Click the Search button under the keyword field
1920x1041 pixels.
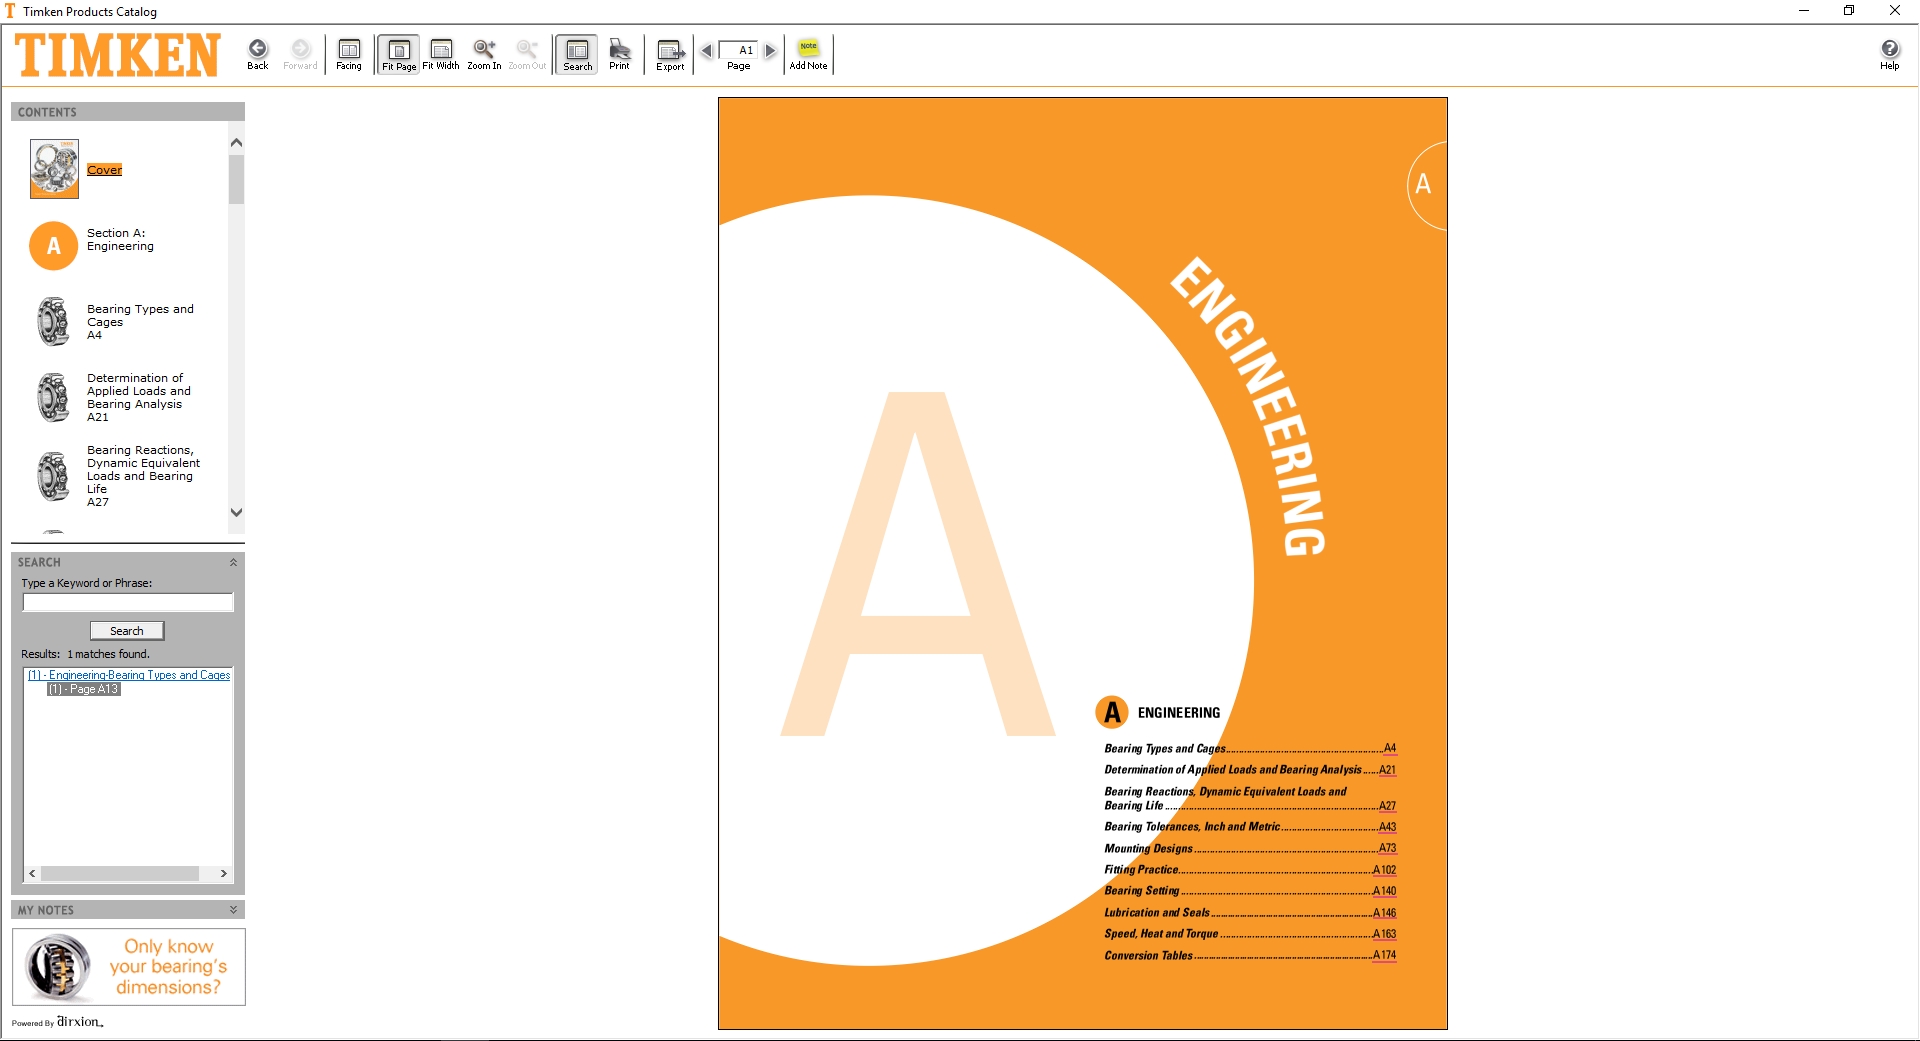pos(127,631)
